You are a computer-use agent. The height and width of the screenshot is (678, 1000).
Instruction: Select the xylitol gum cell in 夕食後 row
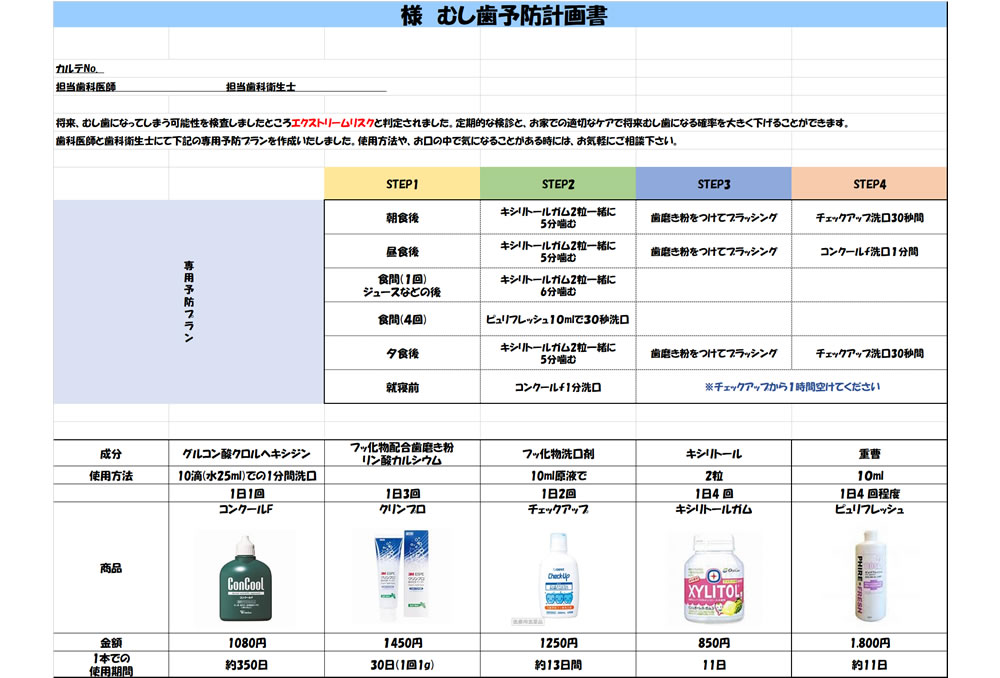point(558,353)
